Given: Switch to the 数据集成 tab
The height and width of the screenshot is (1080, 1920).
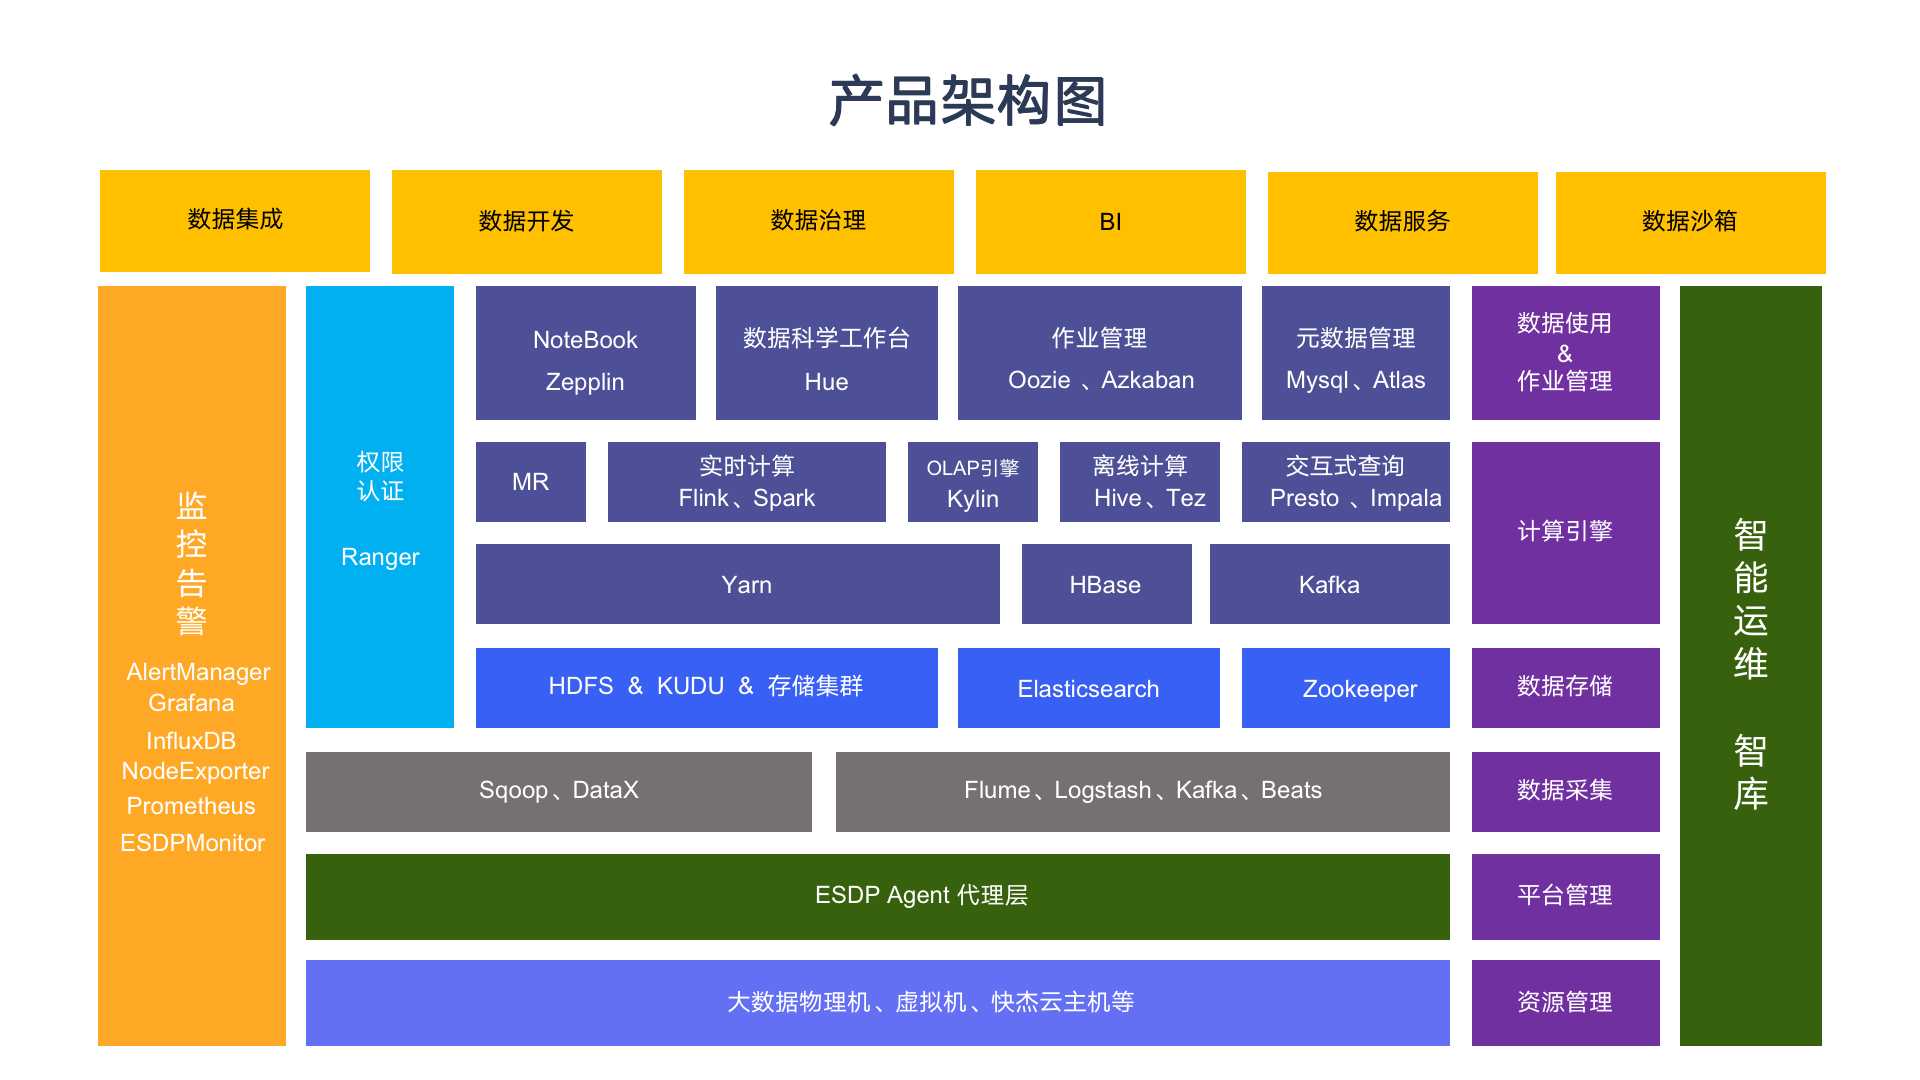Looking at the screenshot, I should 234,221.
